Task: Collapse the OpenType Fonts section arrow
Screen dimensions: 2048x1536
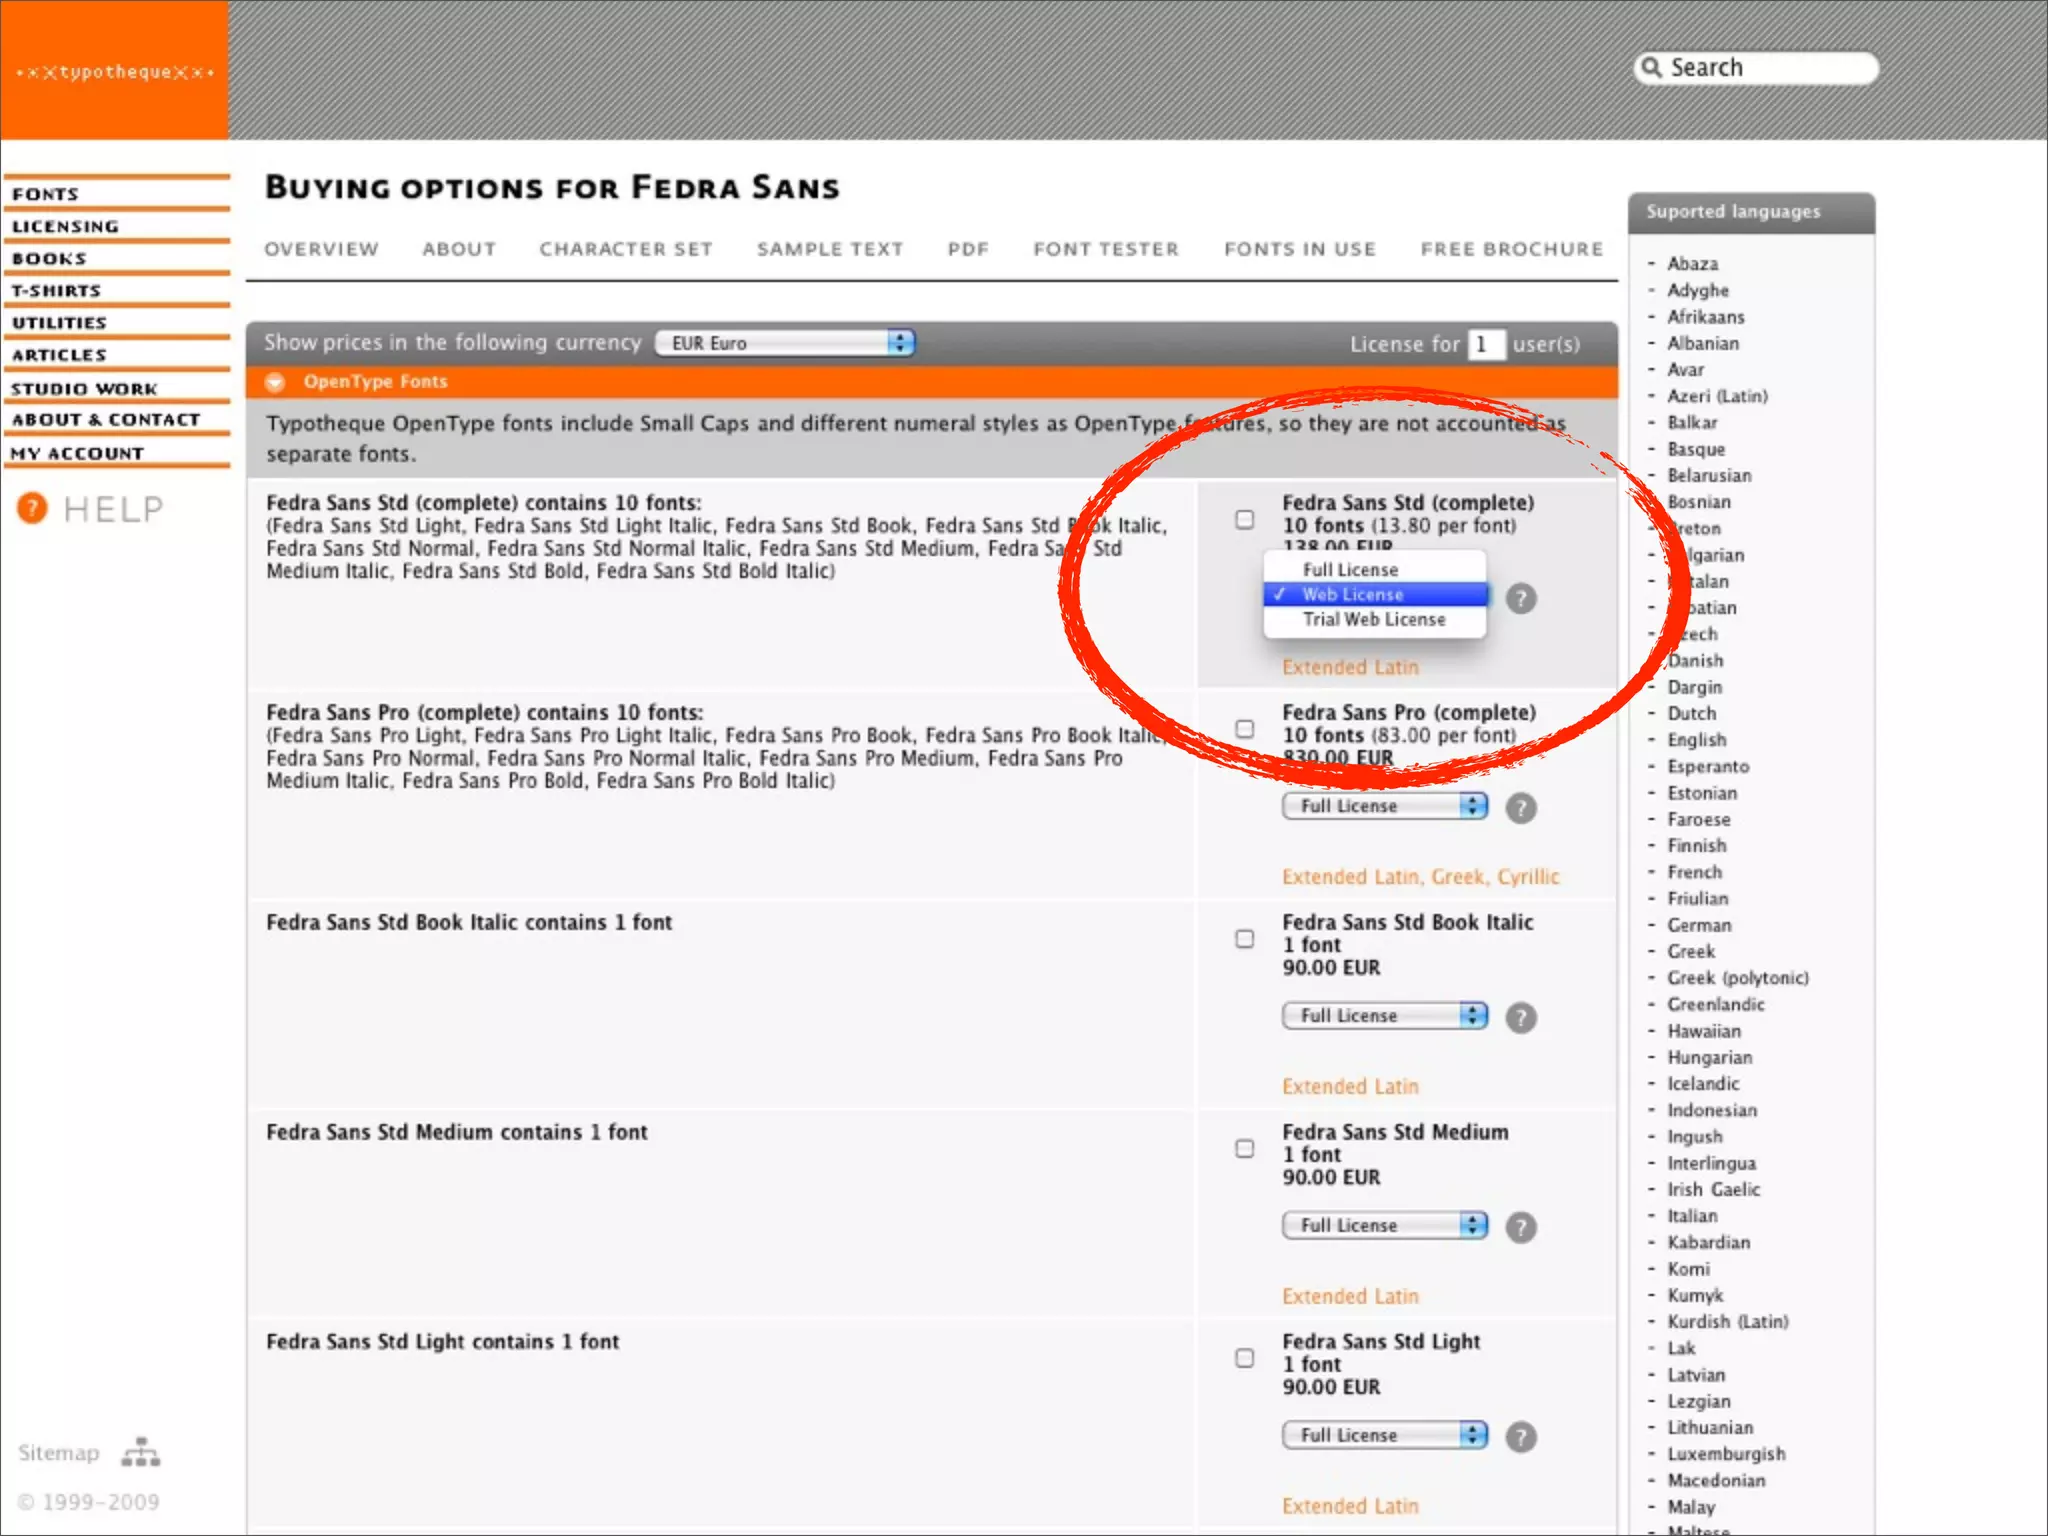Action: point(276,382)
